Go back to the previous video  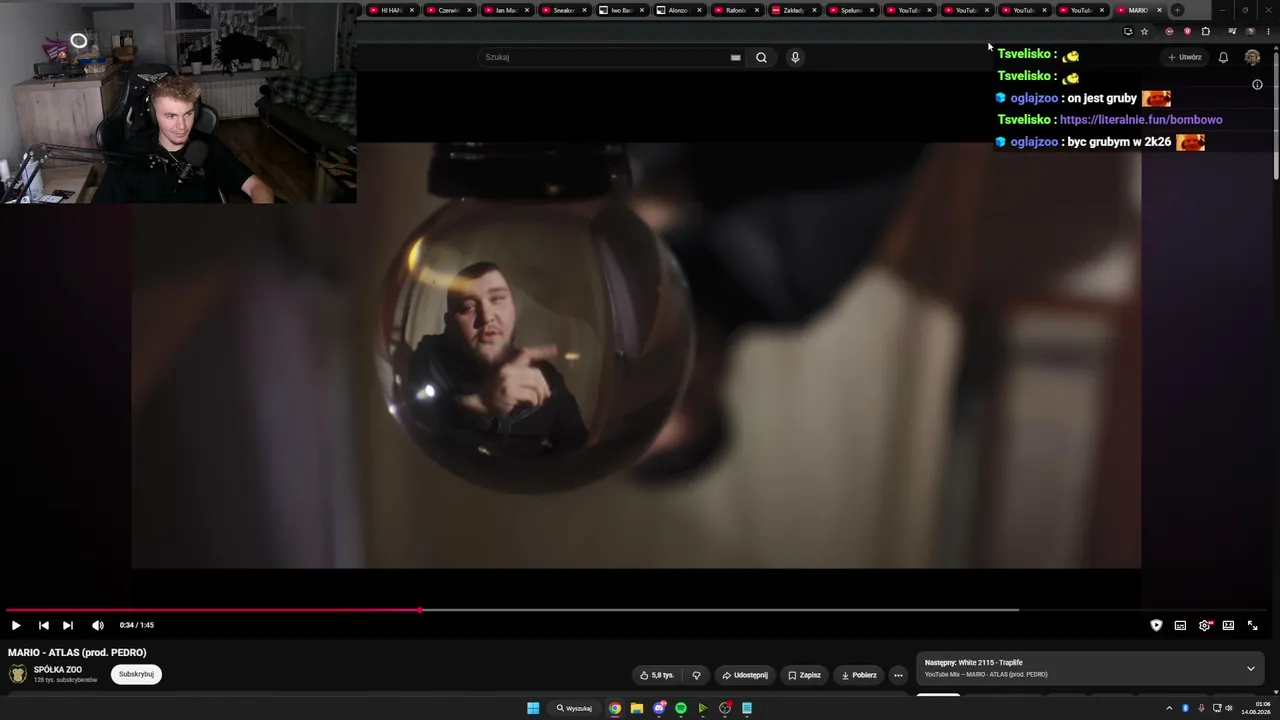(x=43, y=625)
